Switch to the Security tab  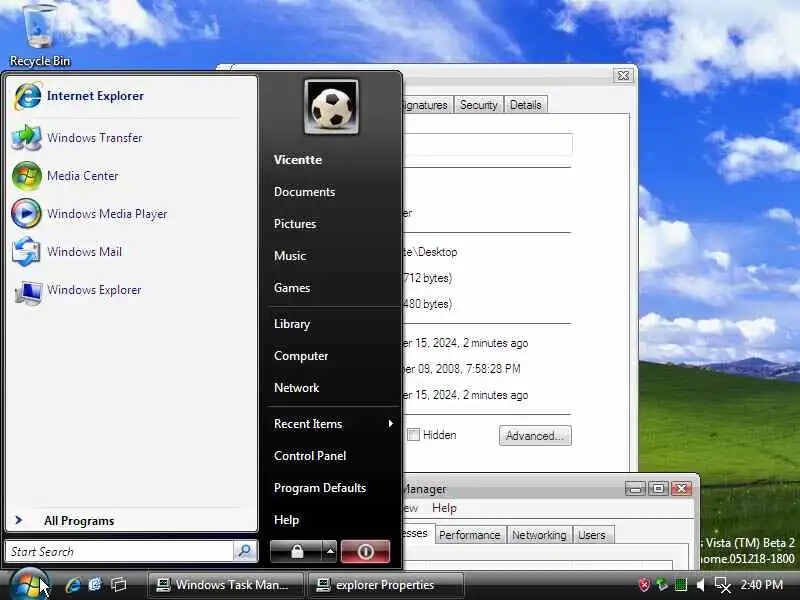tap(479, 105)
